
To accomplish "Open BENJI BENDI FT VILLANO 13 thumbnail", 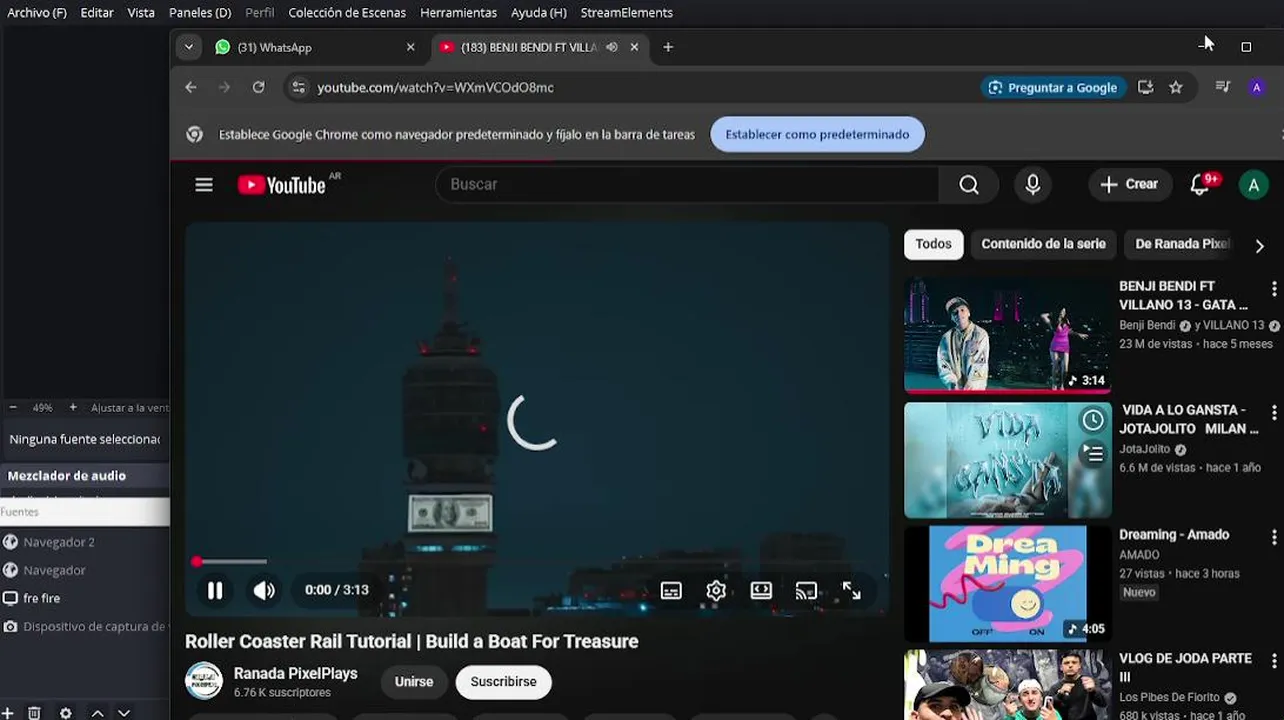I will pyautogui.click(x=1007, y=335).
